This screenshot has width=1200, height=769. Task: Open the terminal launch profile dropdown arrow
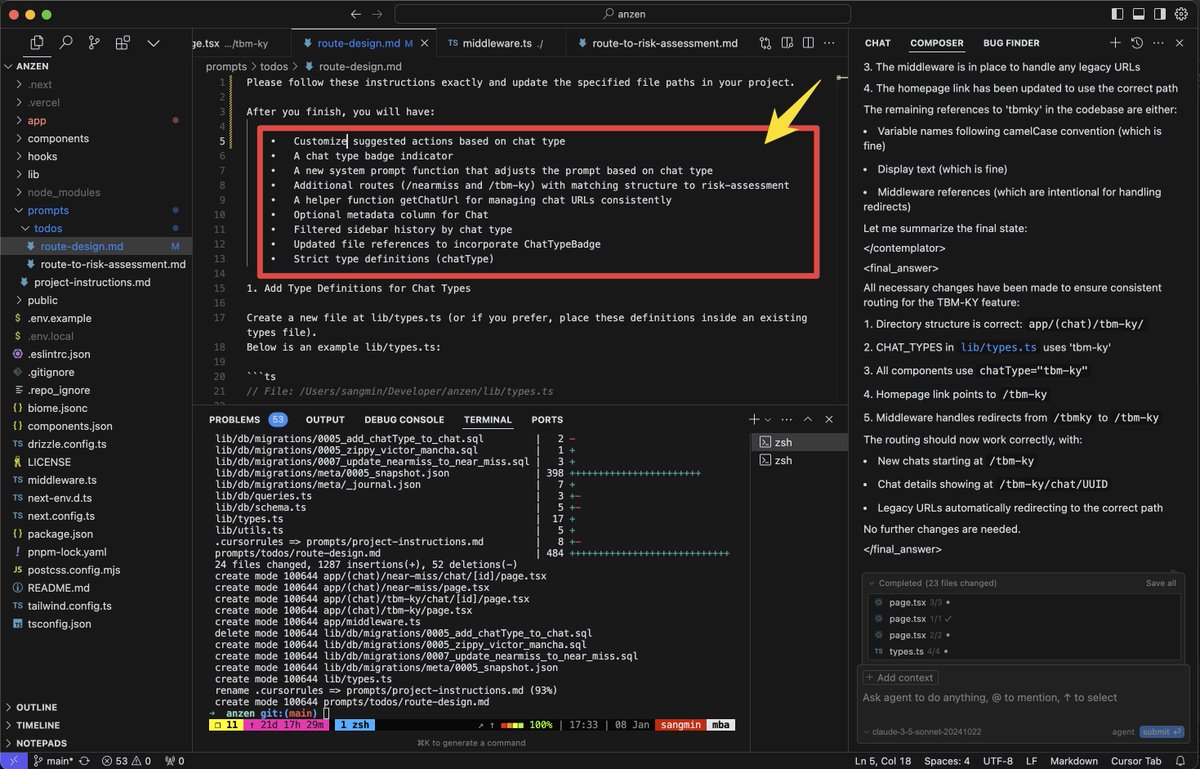pyautogui.click(x=767, y=420)
